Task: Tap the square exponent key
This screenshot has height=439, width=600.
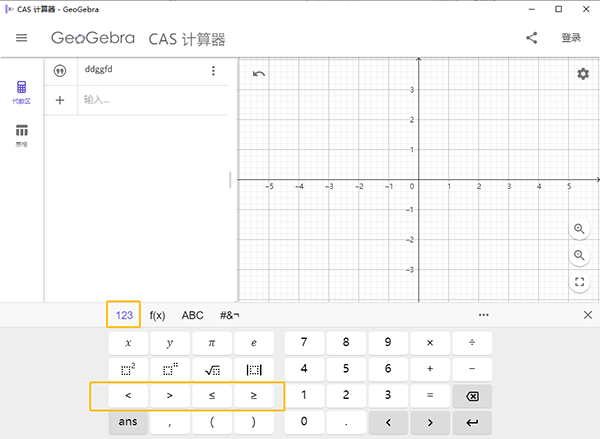Action: point(128,369)
